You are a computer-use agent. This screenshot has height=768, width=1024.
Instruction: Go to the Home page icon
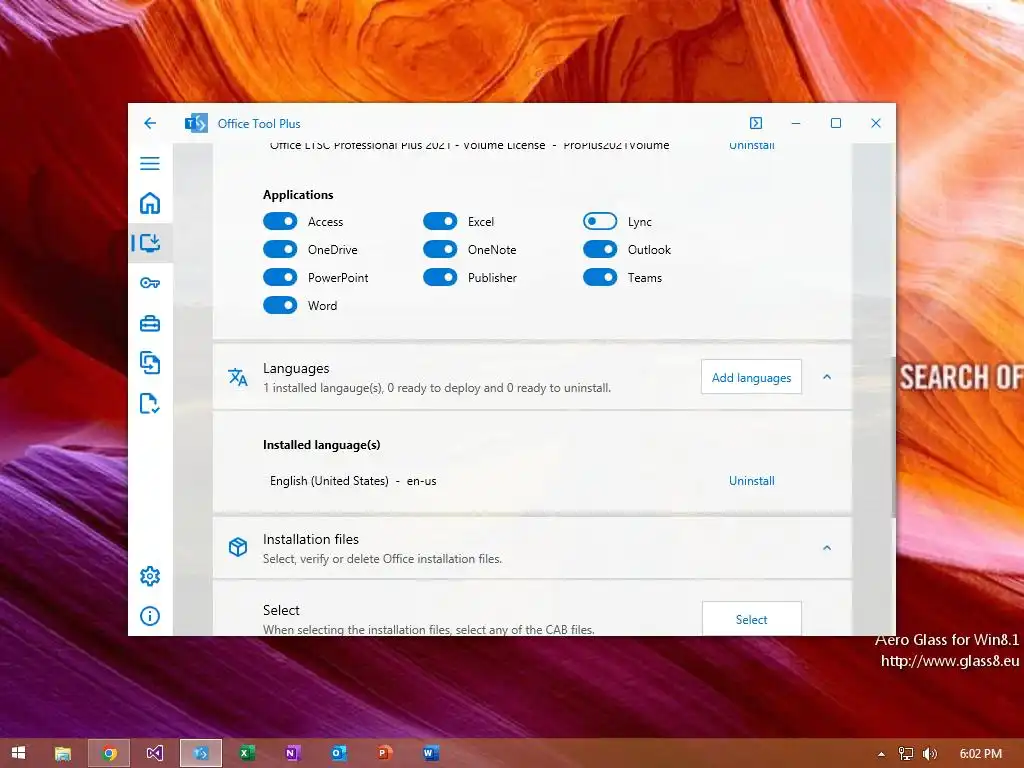tap(150, 203)
